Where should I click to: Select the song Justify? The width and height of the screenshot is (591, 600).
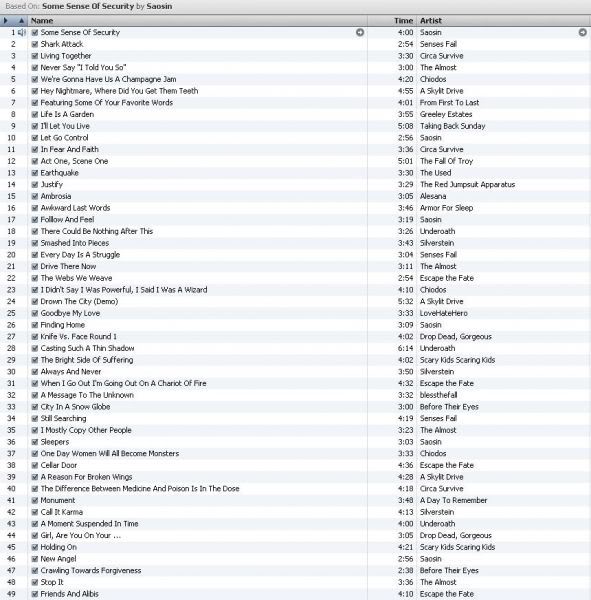[x=52, y=184]
